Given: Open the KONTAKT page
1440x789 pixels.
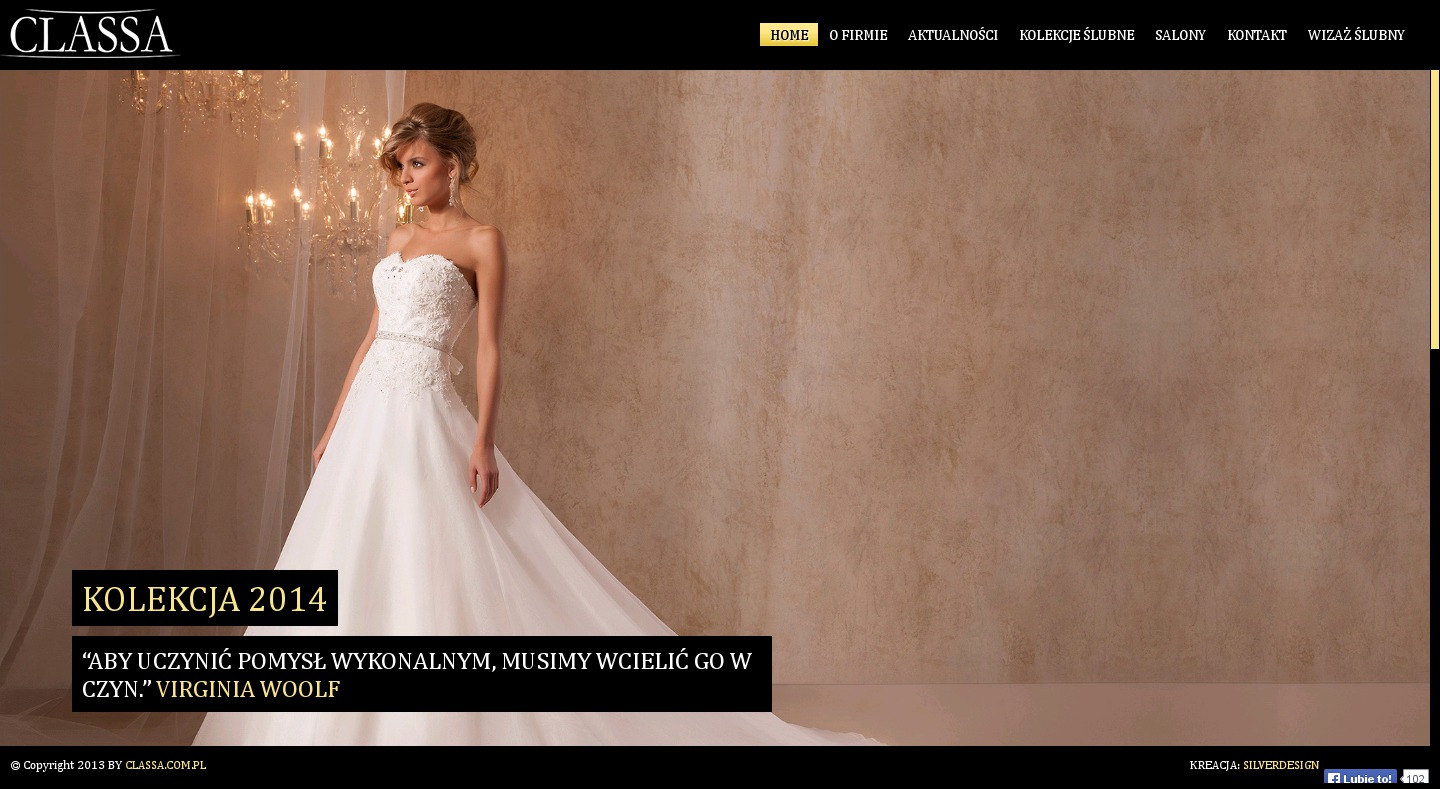Looking at the screenshot, I should 1256,35.
